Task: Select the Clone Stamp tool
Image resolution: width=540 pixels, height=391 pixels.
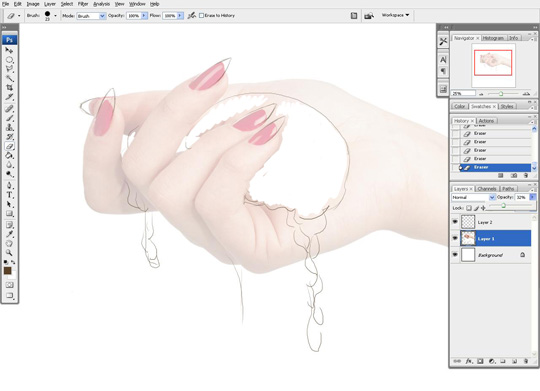Action: tap(9, 127)
